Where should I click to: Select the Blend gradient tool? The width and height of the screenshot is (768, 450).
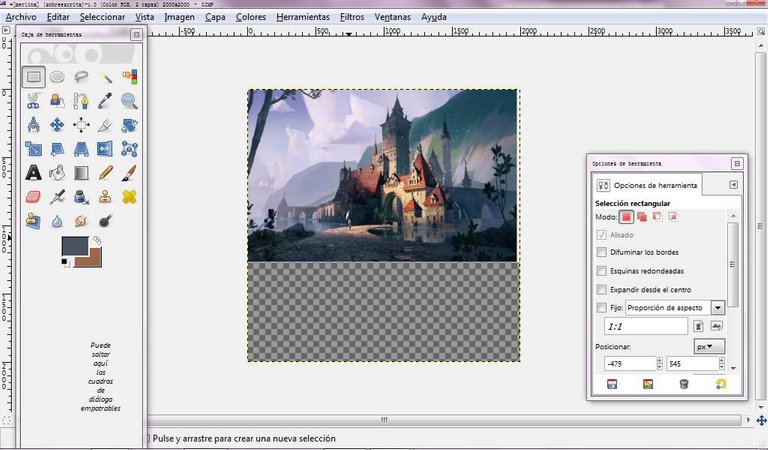point(81,173)
